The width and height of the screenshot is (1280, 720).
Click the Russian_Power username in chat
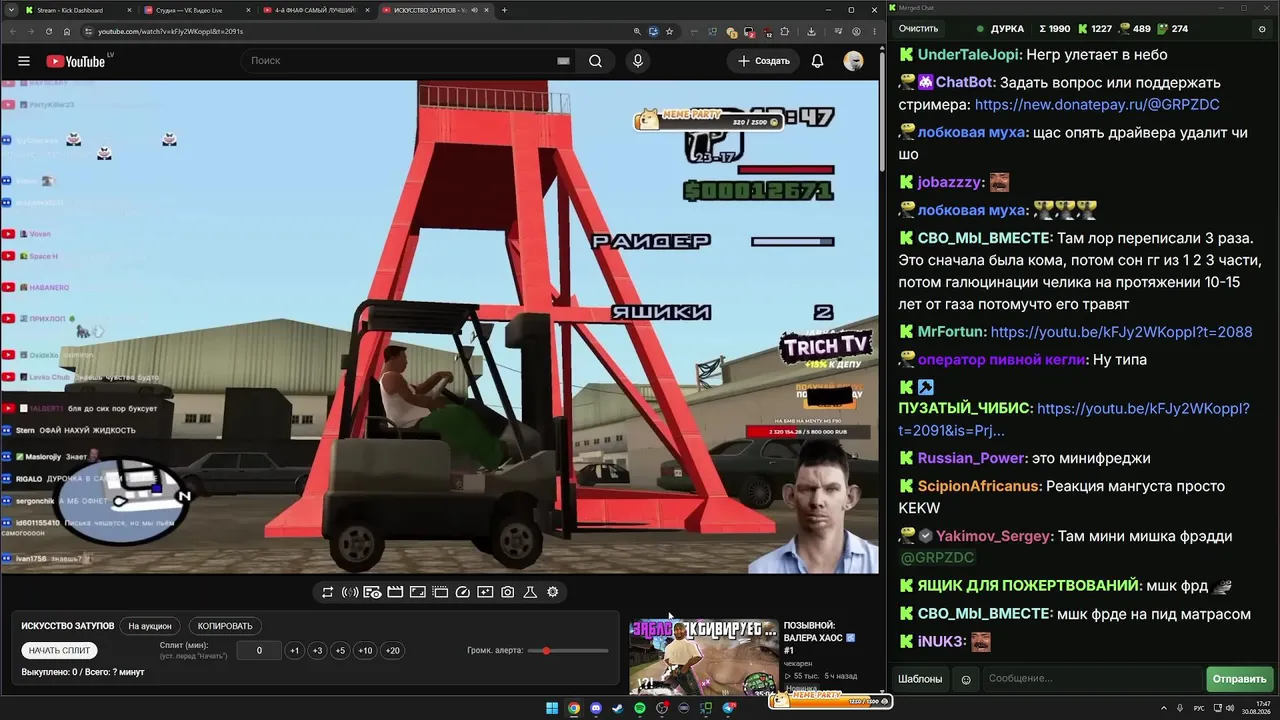point(972,458)
